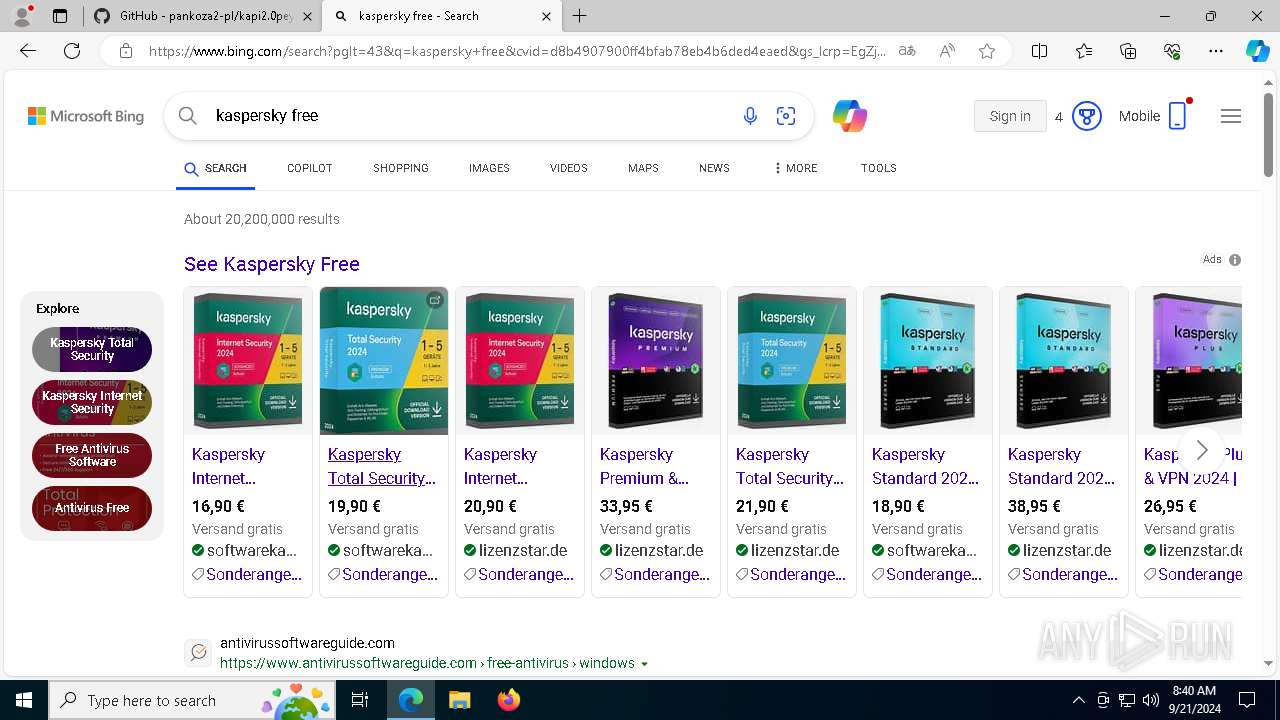The height and width of the screenshot is (720, 1280).
Task: Add page to favorites star
Action: point(987,51)
